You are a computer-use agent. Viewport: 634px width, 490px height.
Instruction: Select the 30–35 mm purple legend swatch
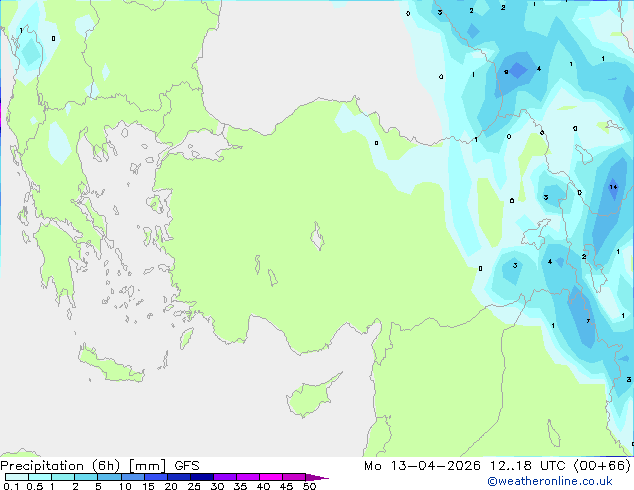225,477
